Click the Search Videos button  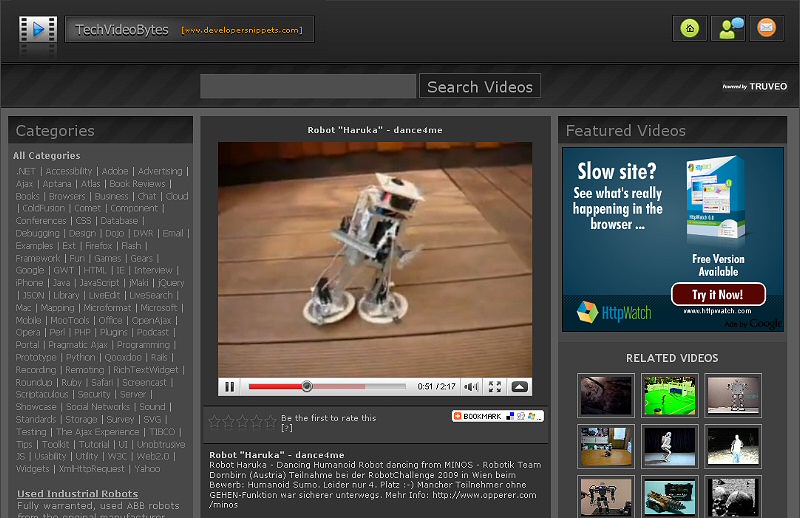point(480,87)
